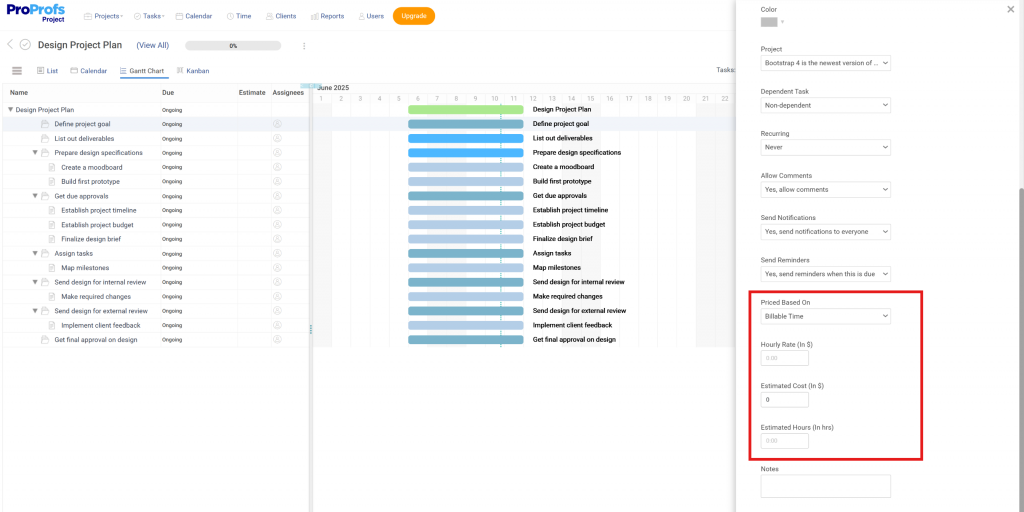
Task: Click folder icon next to Get final approval on design
Action: tap(45, 339)
